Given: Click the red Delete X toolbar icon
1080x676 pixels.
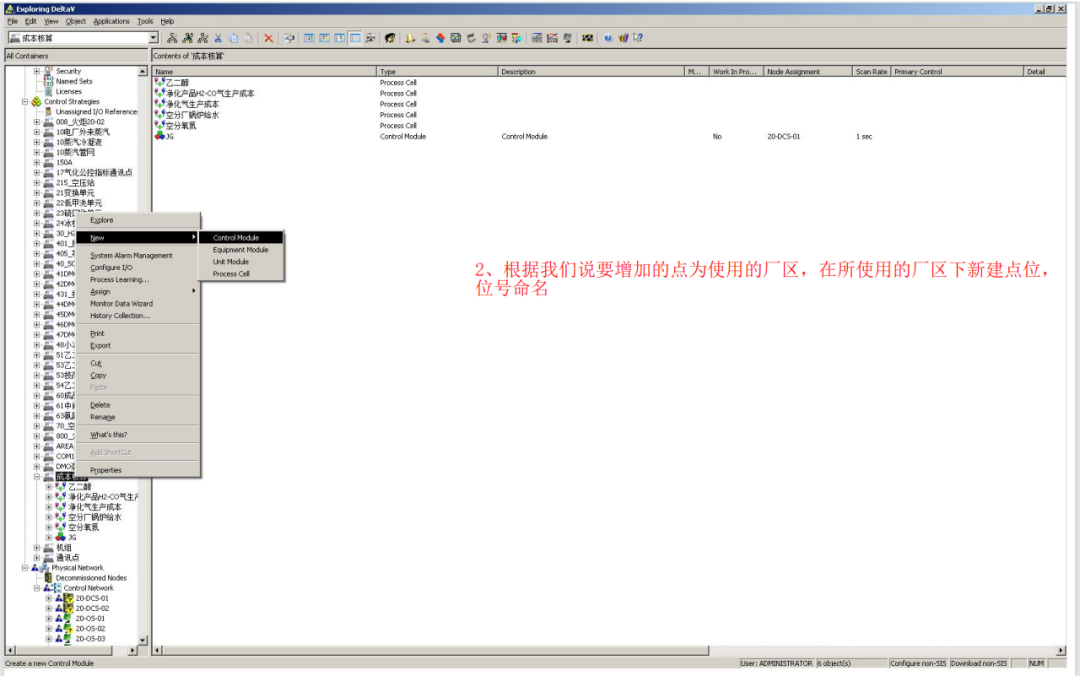Looking at the screenshot, I should pyautogui.click(x=268, y=38).
